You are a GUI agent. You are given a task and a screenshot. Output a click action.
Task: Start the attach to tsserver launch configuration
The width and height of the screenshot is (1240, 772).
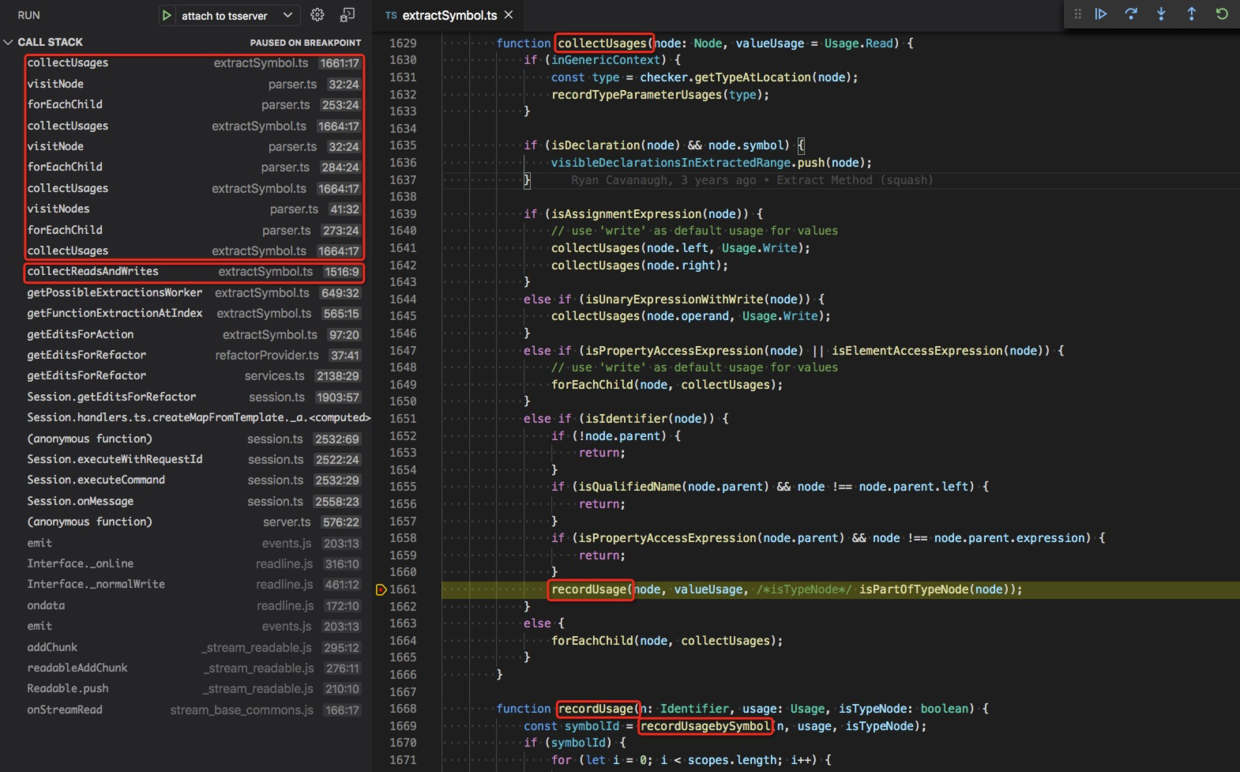167,15
